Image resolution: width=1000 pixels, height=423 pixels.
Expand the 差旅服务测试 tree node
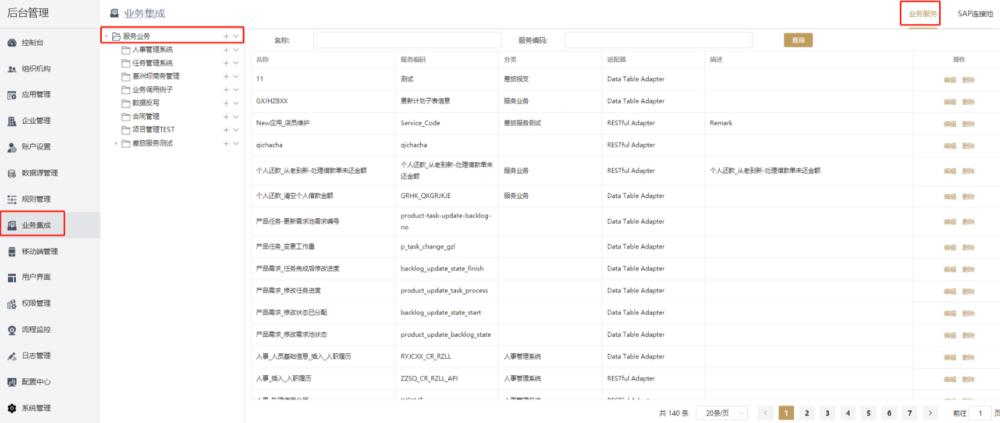[x=116, y=143]
